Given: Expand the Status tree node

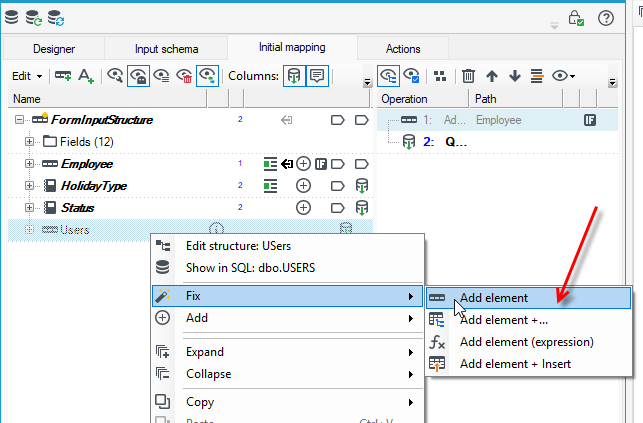Looking at the screenshot, I should click(29, 207).
